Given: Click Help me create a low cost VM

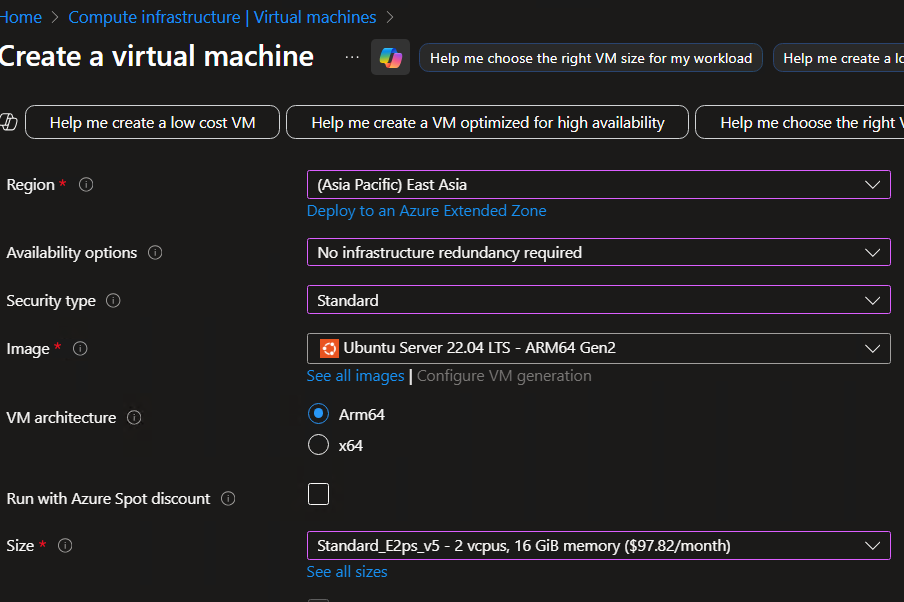Looking at the screenshot, I should tap(152, 122).
